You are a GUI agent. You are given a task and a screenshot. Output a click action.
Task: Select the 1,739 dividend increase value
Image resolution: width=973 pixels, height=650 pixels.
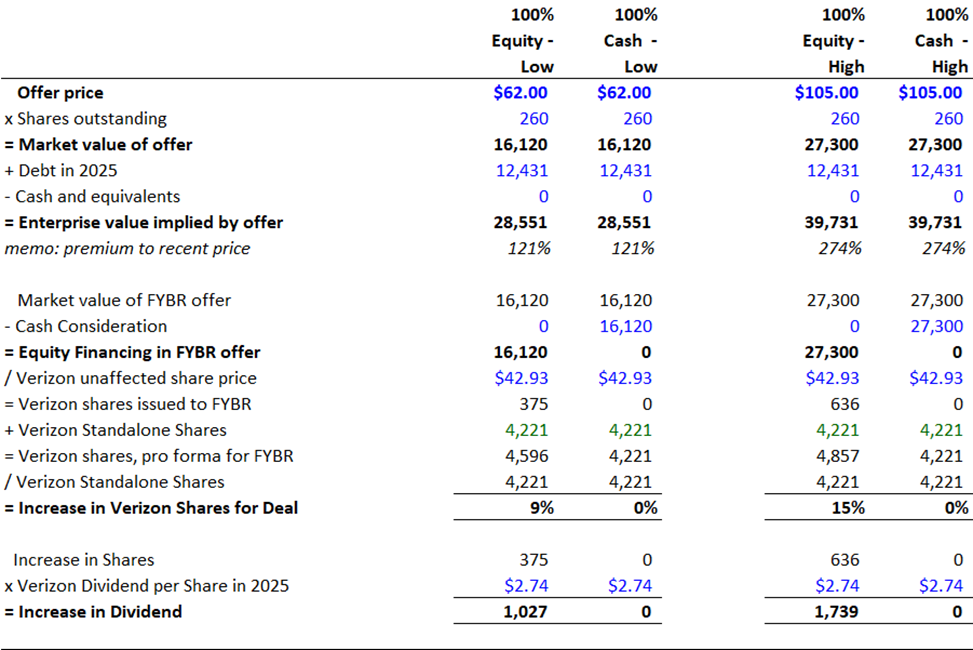tap(838, 612)
